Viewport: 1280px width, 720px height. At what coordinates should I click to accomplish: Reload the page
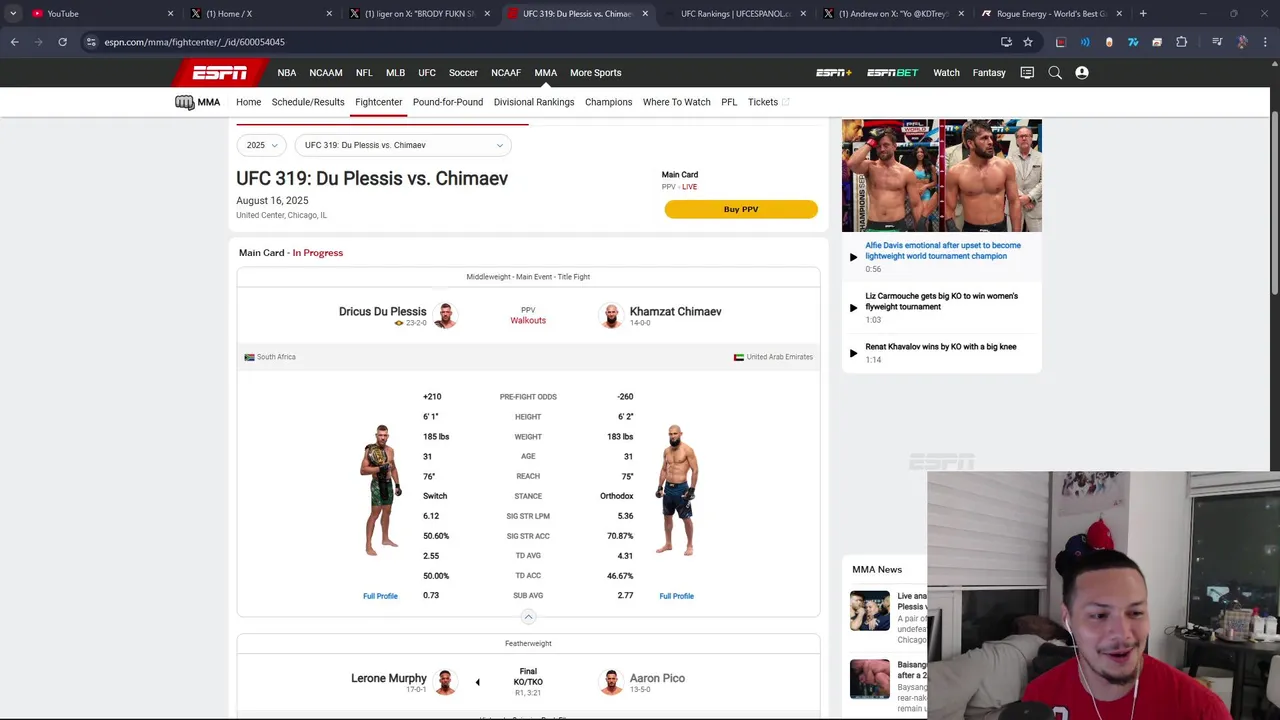click(62, 42)
